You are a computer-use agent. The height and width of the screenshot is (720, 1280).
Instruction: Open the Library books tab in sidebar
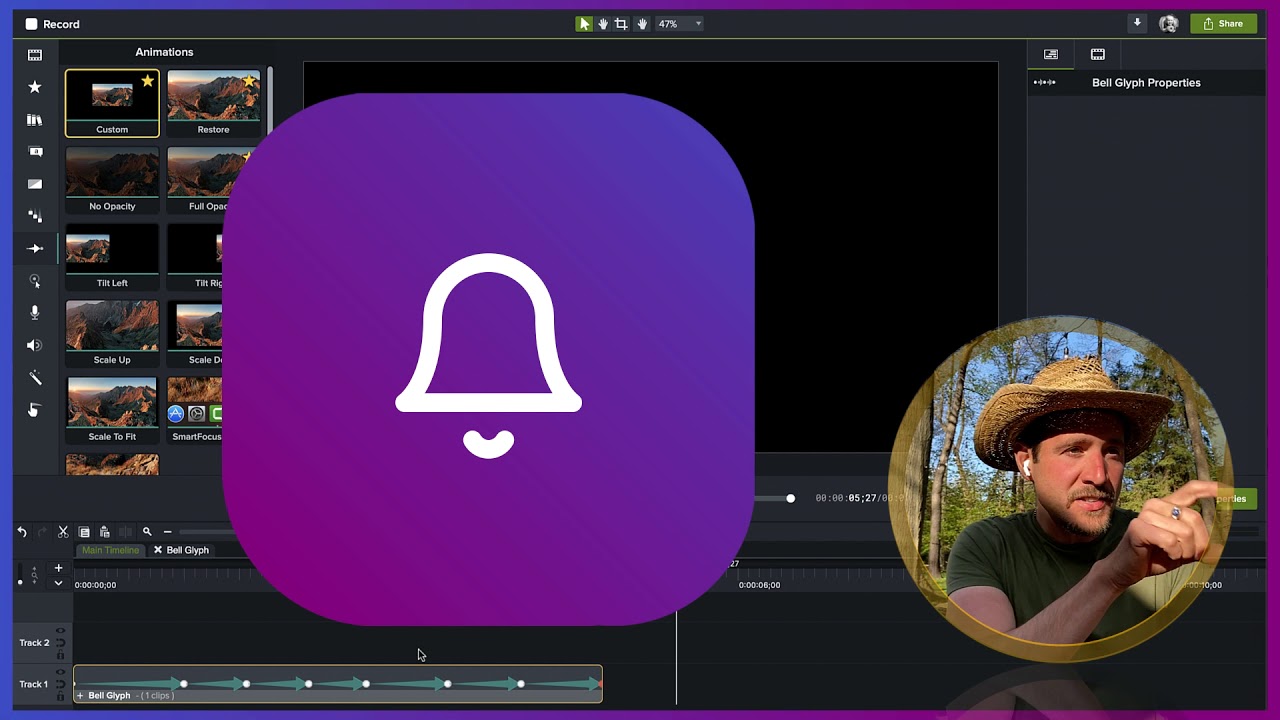click(x=35, y=119)
